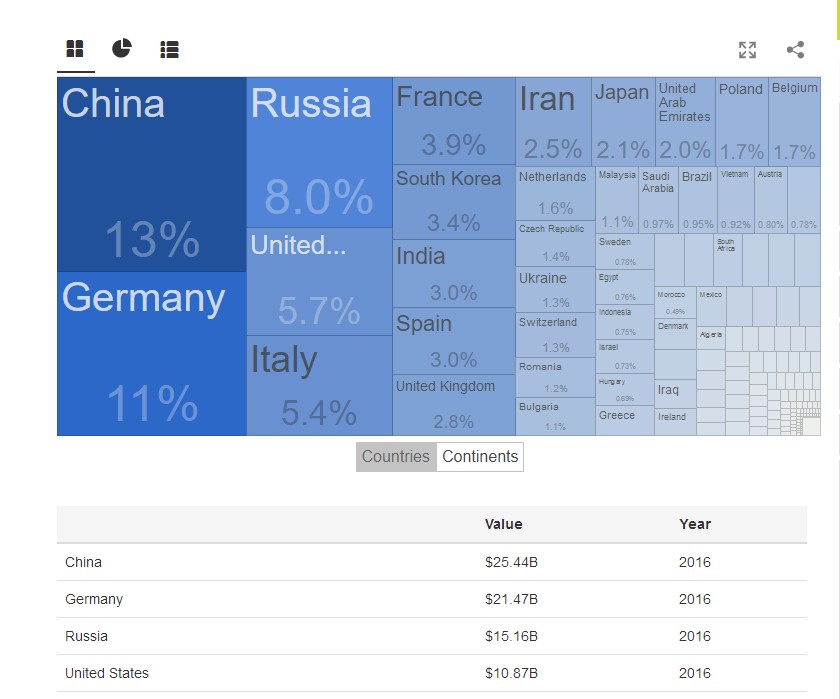Click the South Korea tile

[453, 203]
